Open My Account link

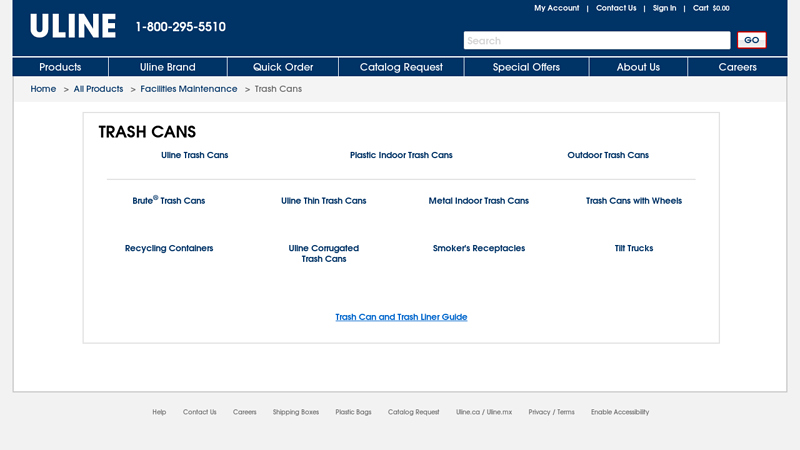click(556, 8)
